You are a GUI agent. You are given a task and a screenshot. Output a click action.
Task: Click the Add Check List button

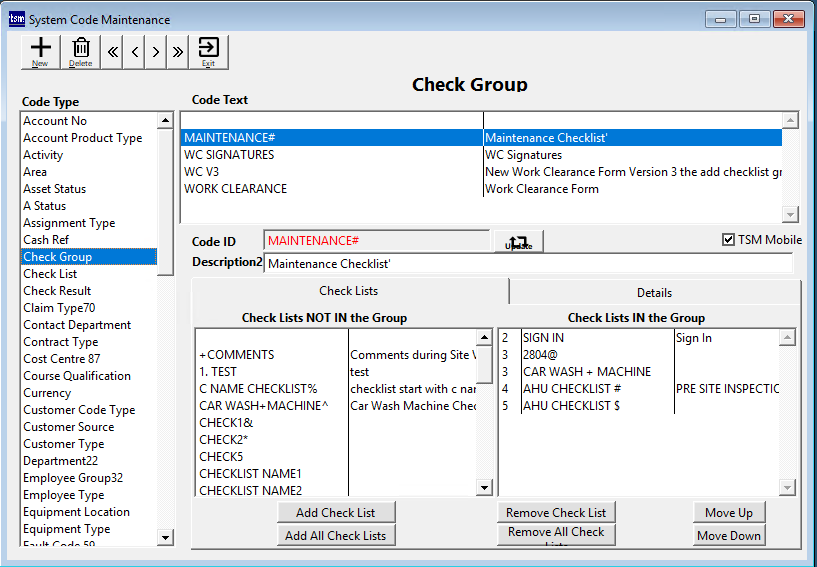pyautogui.click(x=336, y=513)
